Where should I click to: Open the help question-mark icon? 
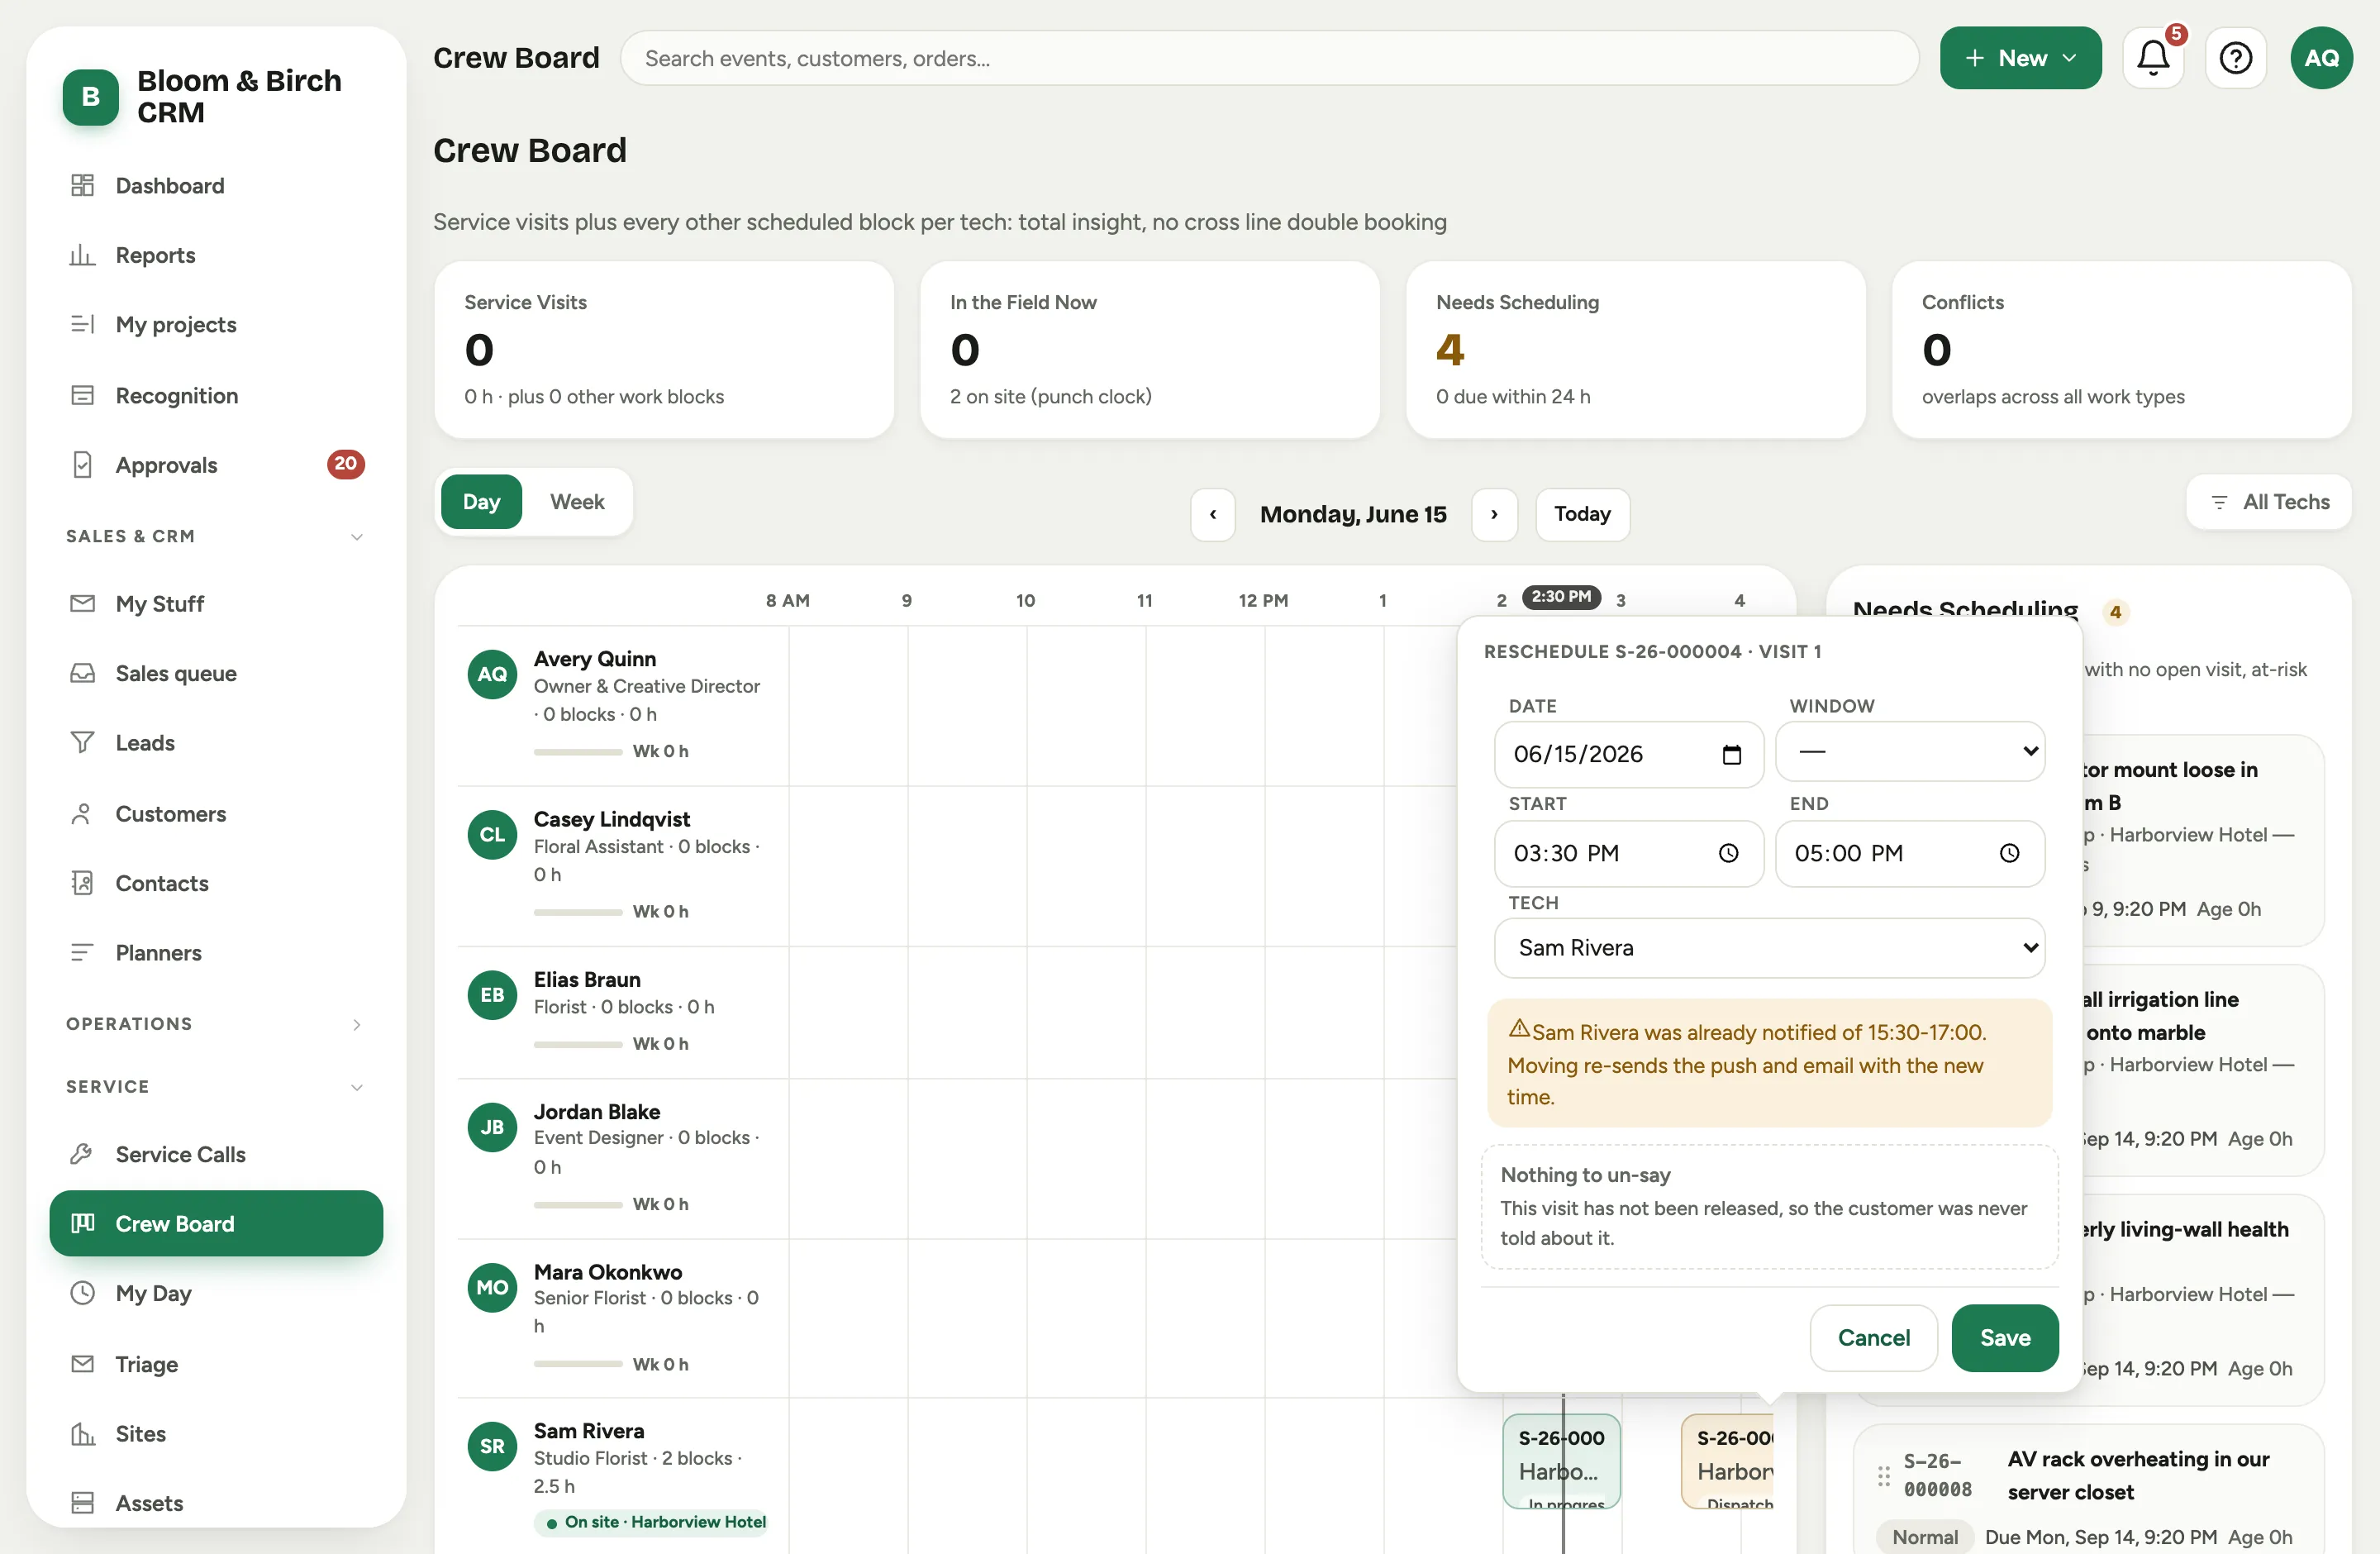[2235, 58]
